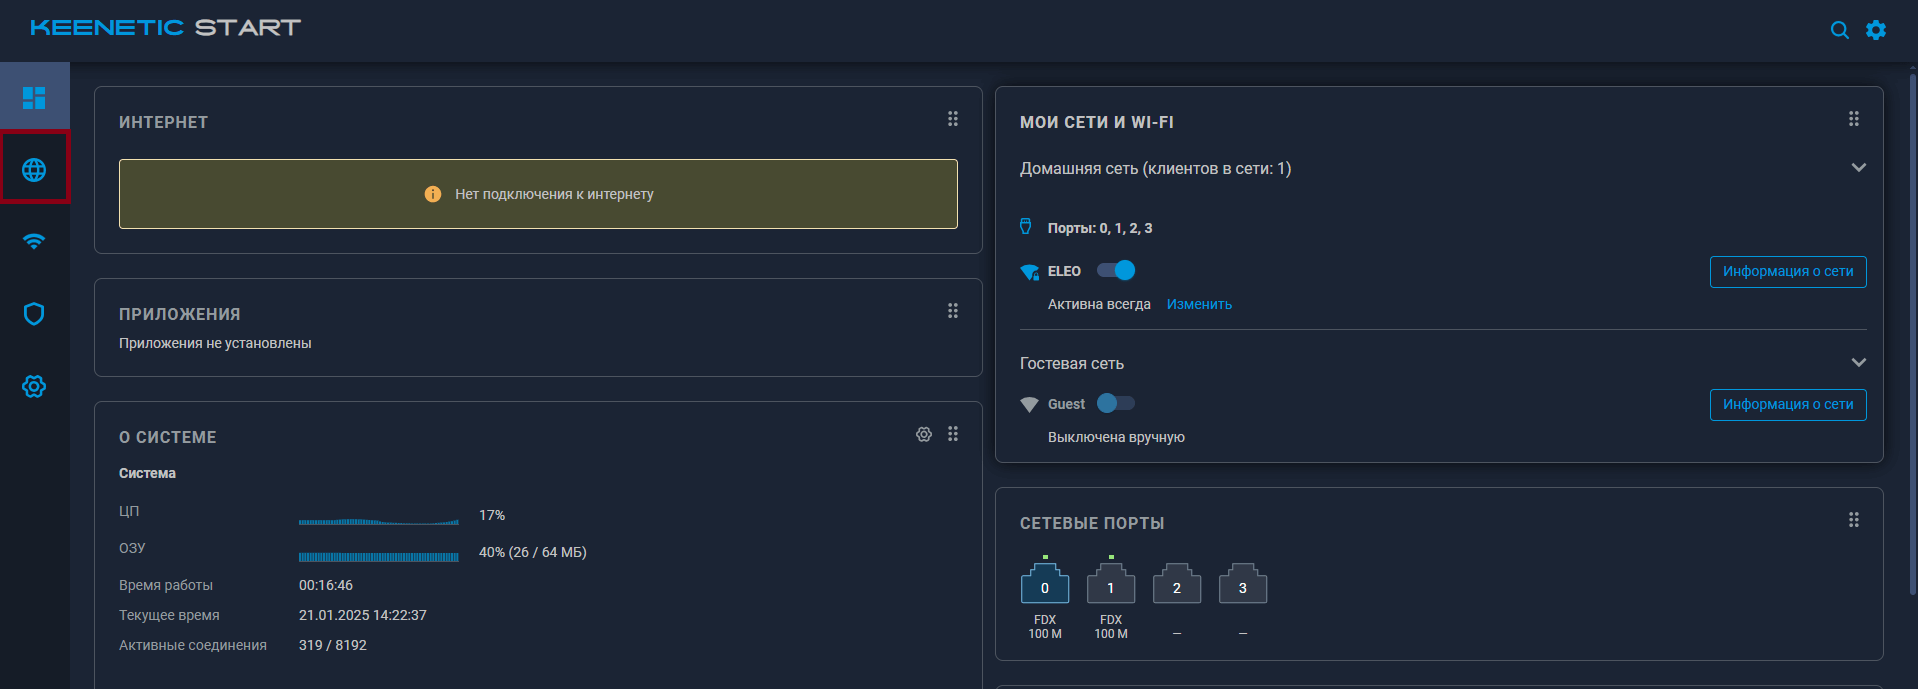Open settings gear in top header
Image resolution: width=1918 pixels, height=689 pixels.
[1876, 30]
